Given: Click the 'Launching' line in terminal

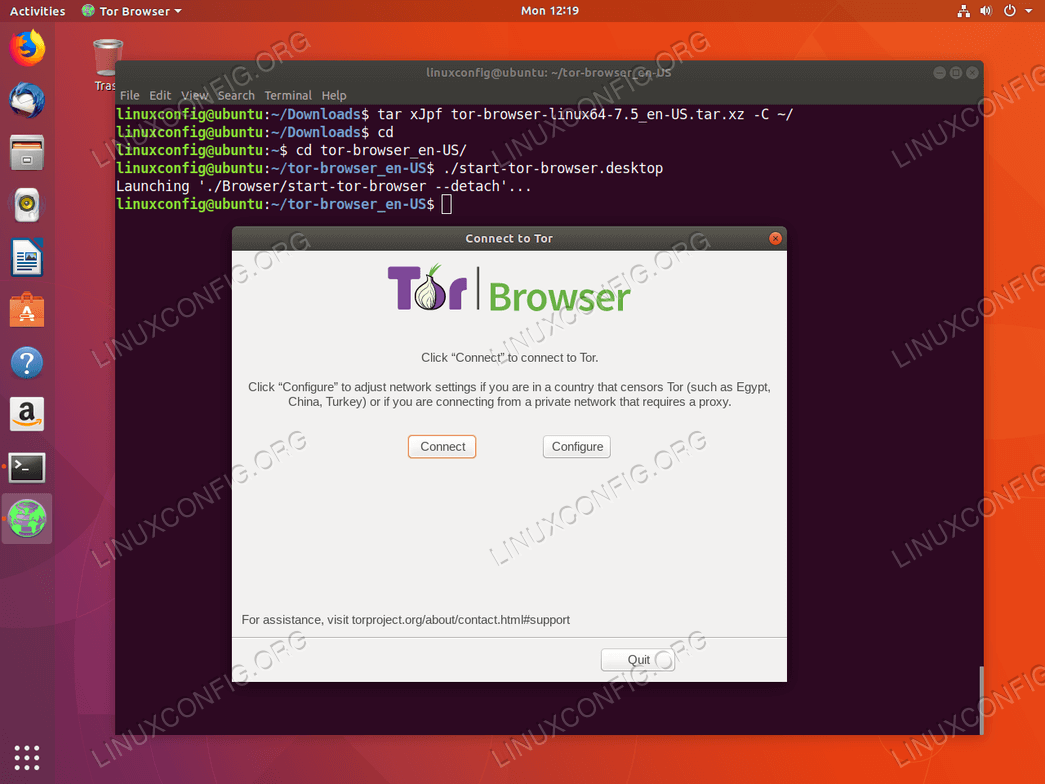Looking at the screenshot, I should [324, 187].
